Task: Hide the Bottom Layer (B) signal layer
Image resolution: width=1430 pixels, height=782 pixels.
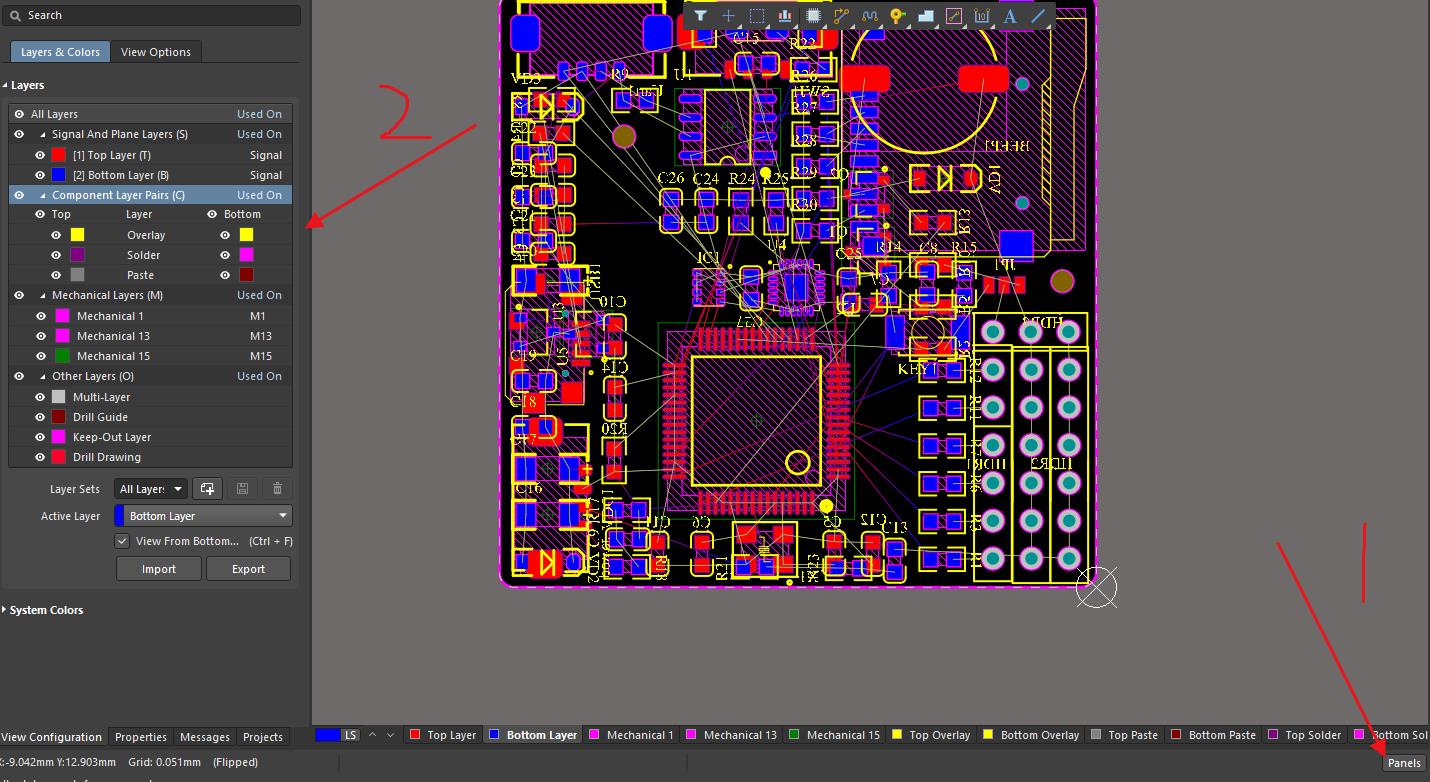Action: [x=40, y=175]
